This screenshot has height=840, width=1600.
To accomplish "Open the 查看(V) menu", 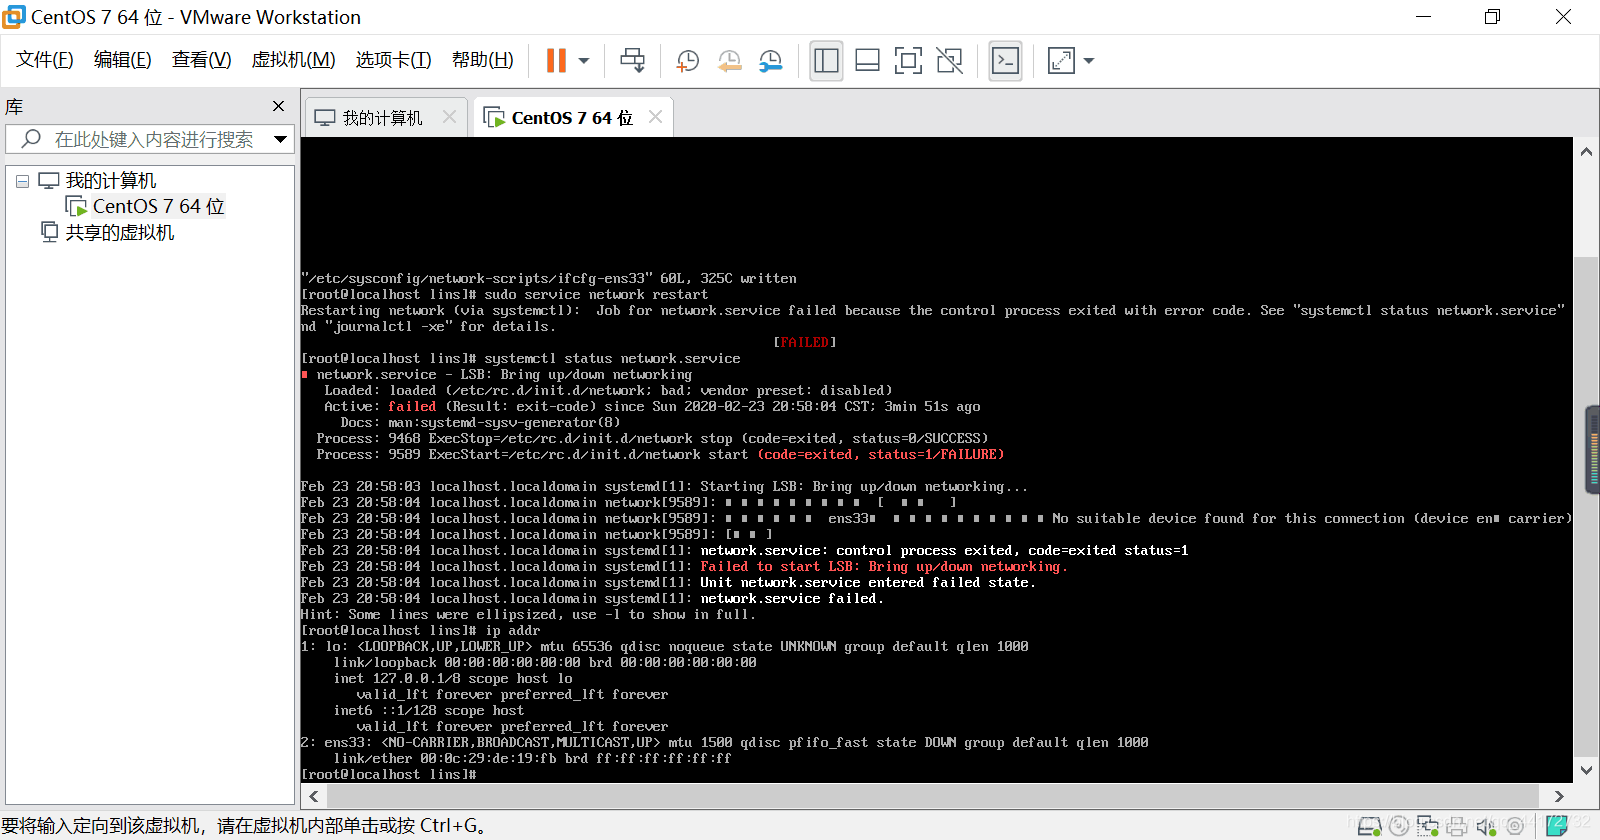I will coord(201,60).
